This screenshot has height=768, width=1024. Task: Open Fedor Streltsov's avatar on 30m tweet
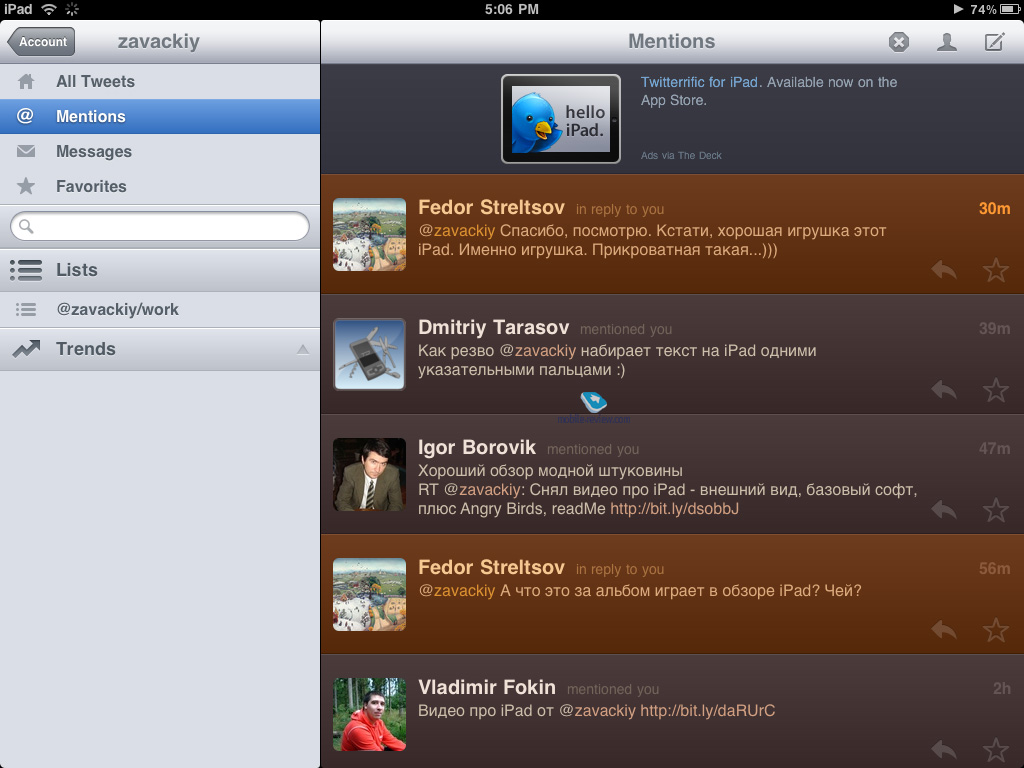coord(370,234)
